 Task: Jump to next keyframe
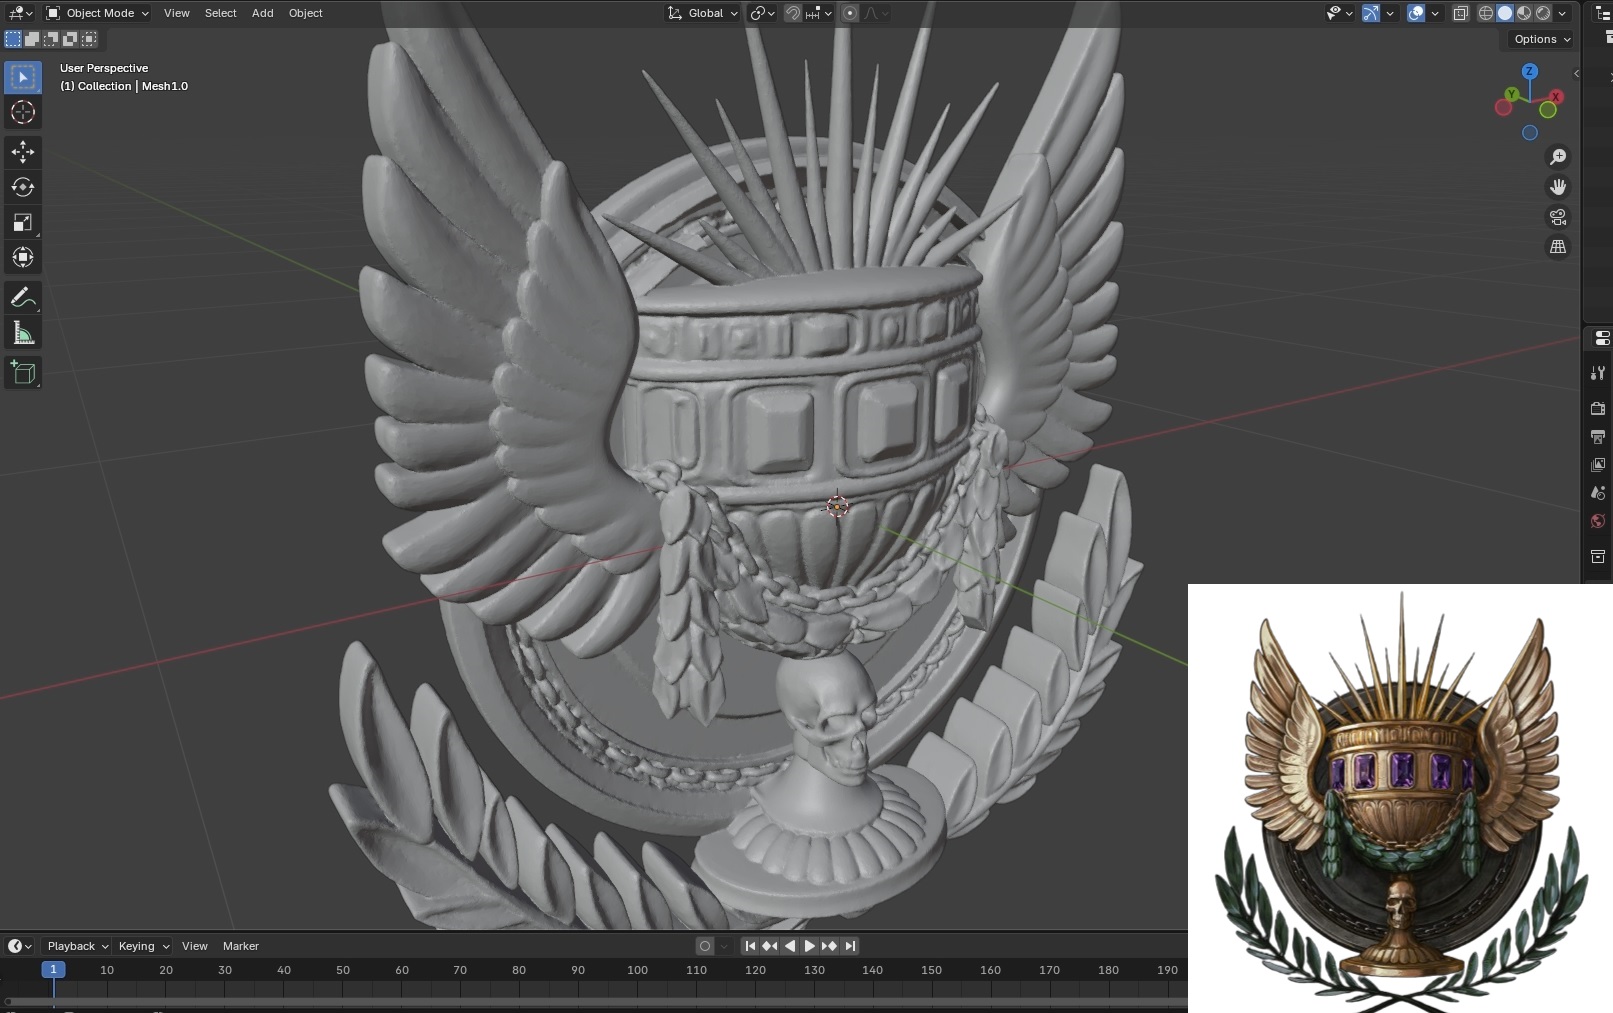(830, 946)
